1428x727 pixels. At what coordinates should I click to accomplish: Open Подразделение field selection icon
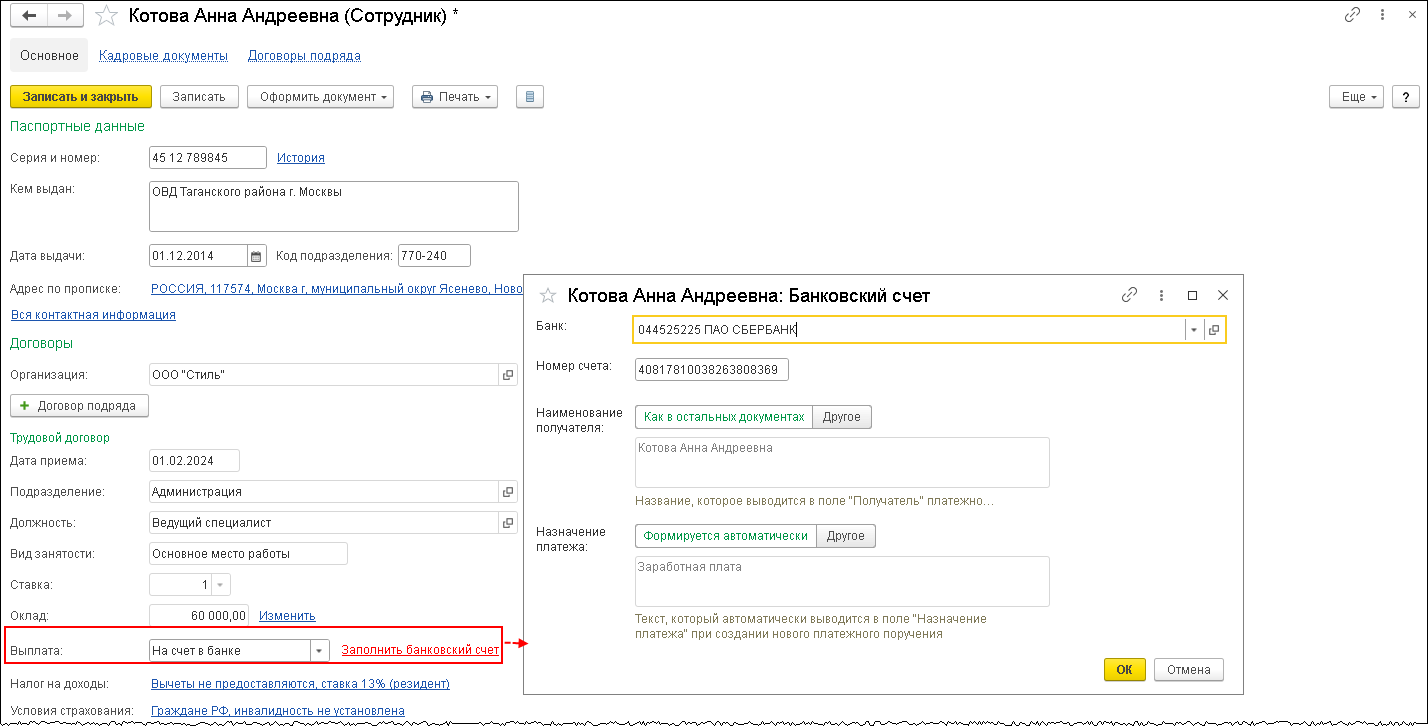coord(508,492)
